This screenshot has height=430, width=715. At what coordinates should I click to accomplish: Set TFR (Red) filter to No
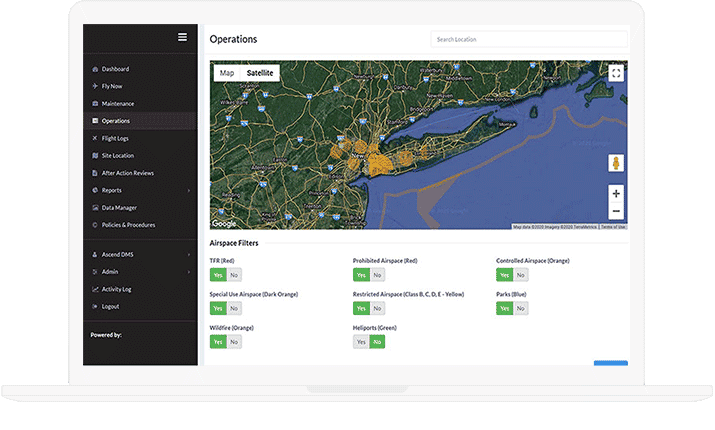click(234, 275)
